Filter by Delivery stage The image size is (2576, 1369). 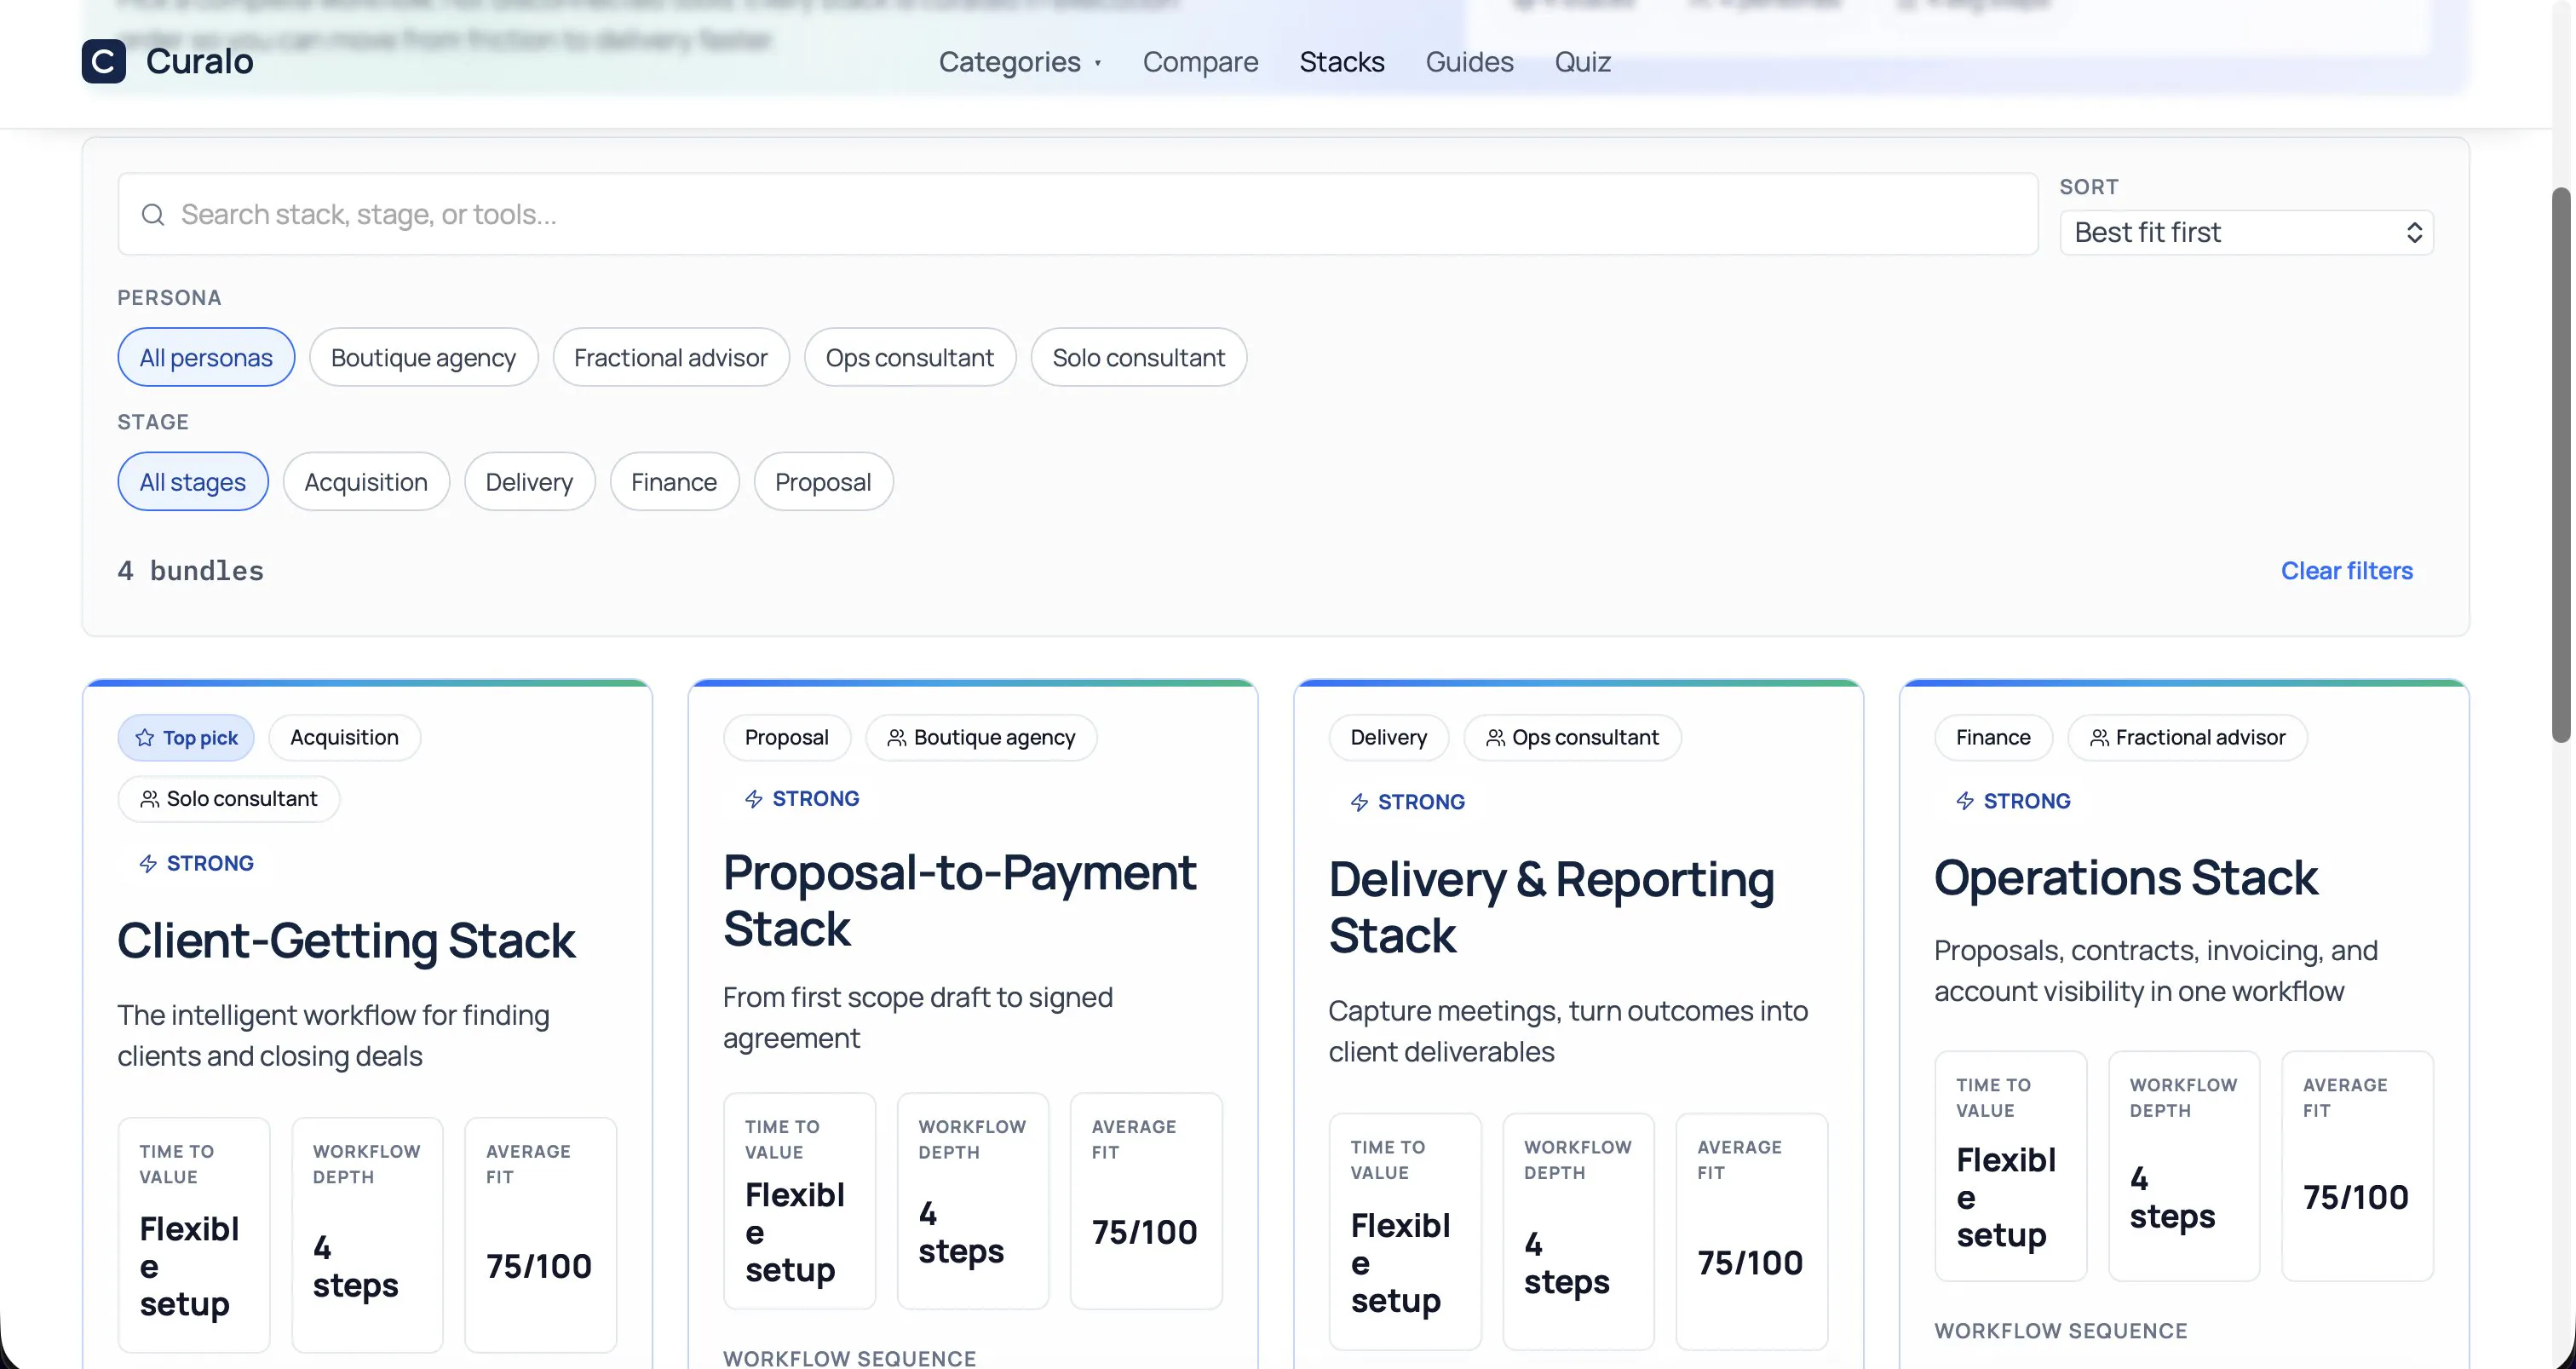click(x=530, y=482)
